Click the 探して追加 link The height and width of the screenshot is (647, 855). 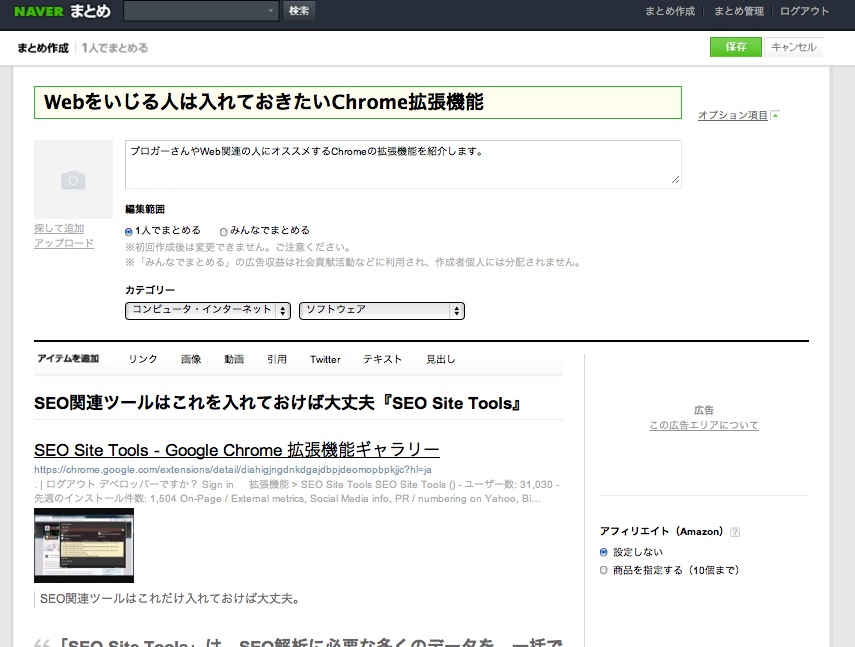point(59,228)
